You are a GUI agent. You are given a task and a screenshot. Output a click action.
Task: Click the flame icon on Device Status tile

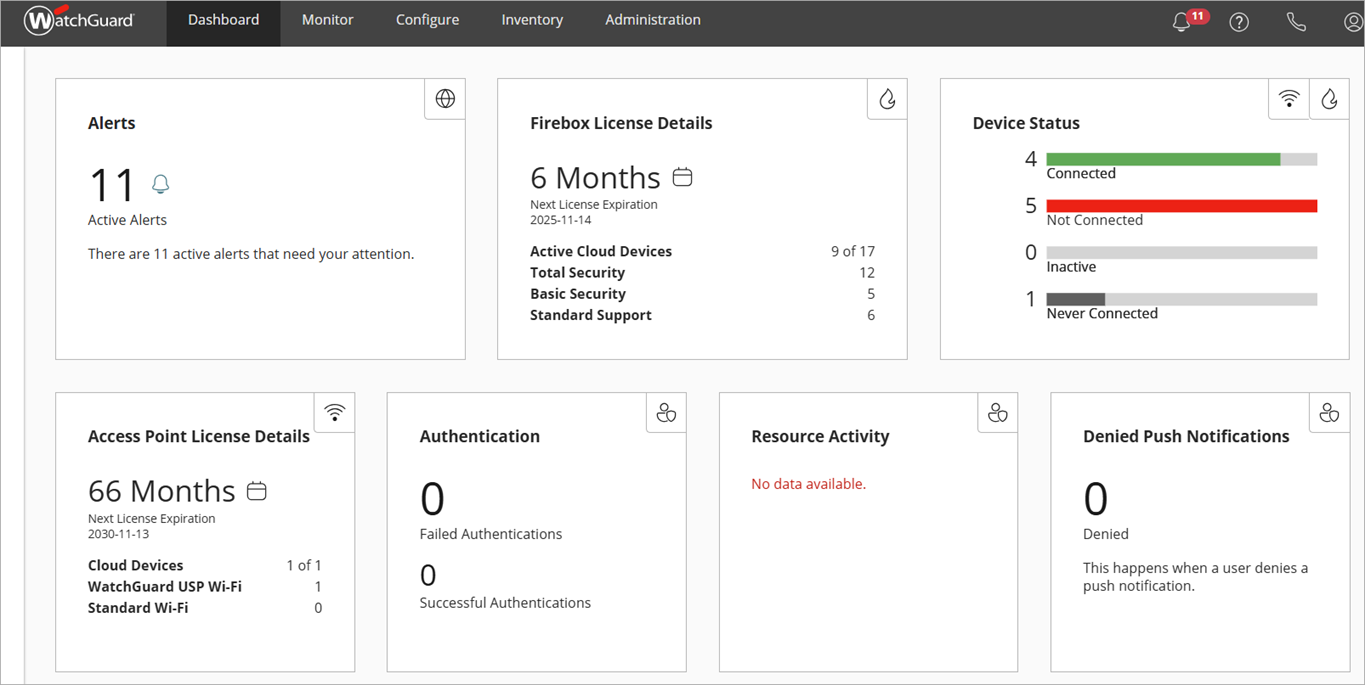click(x=1329, y=98)
